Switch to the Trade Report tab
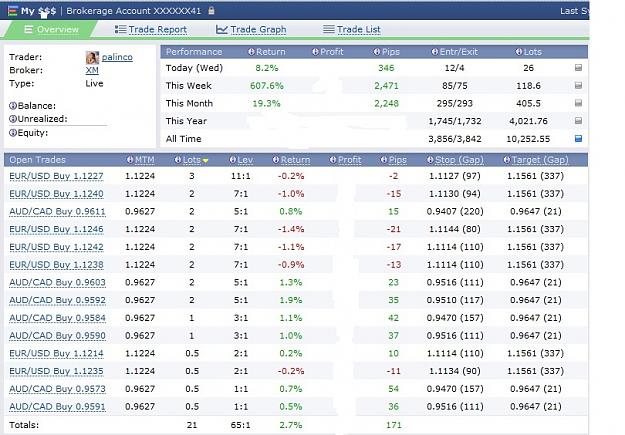 (x=151, y=30)
